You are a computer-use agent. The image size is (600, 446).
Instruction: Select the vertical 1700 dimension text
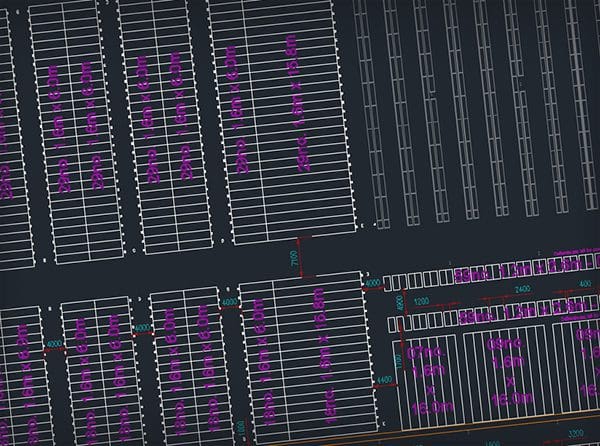[399, 361]
